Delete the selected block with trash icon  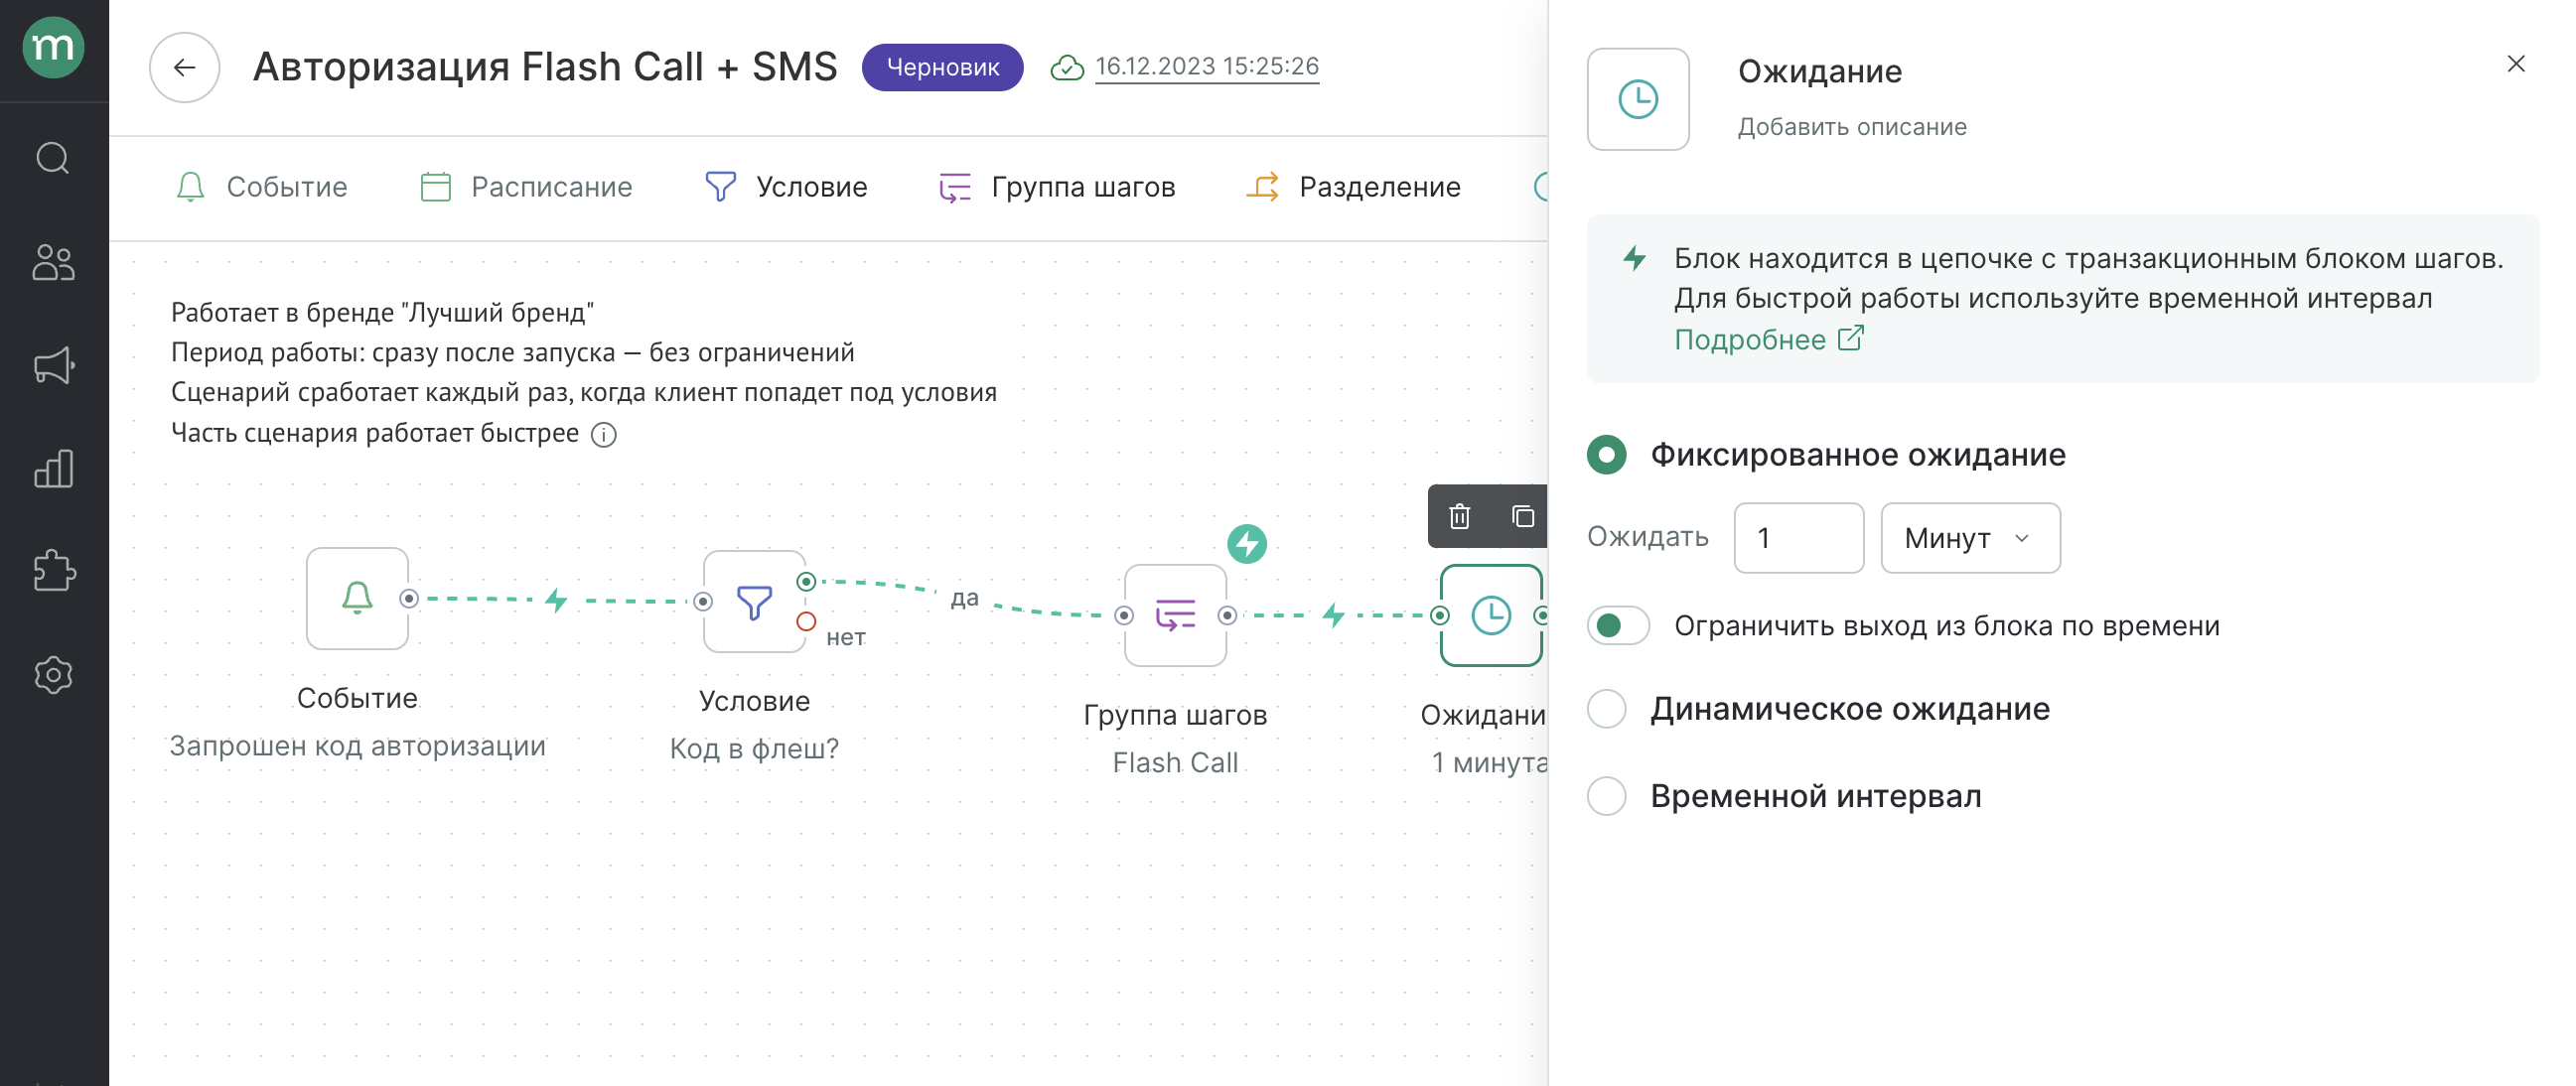click(1460, 516)
